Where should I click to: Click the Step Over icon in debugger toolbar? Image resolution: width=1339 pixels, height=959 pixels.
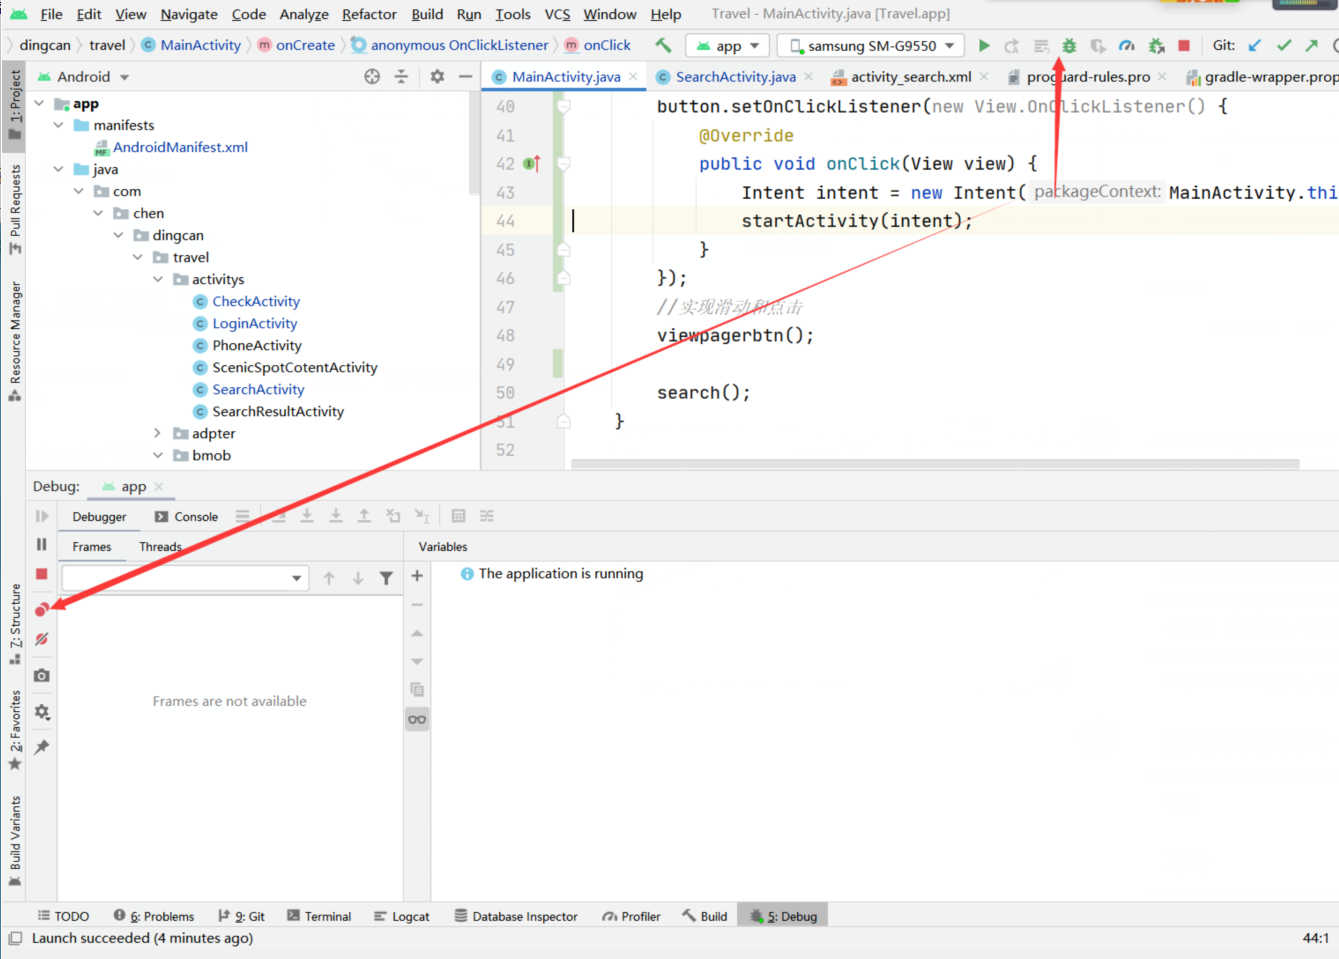(278, 516)
